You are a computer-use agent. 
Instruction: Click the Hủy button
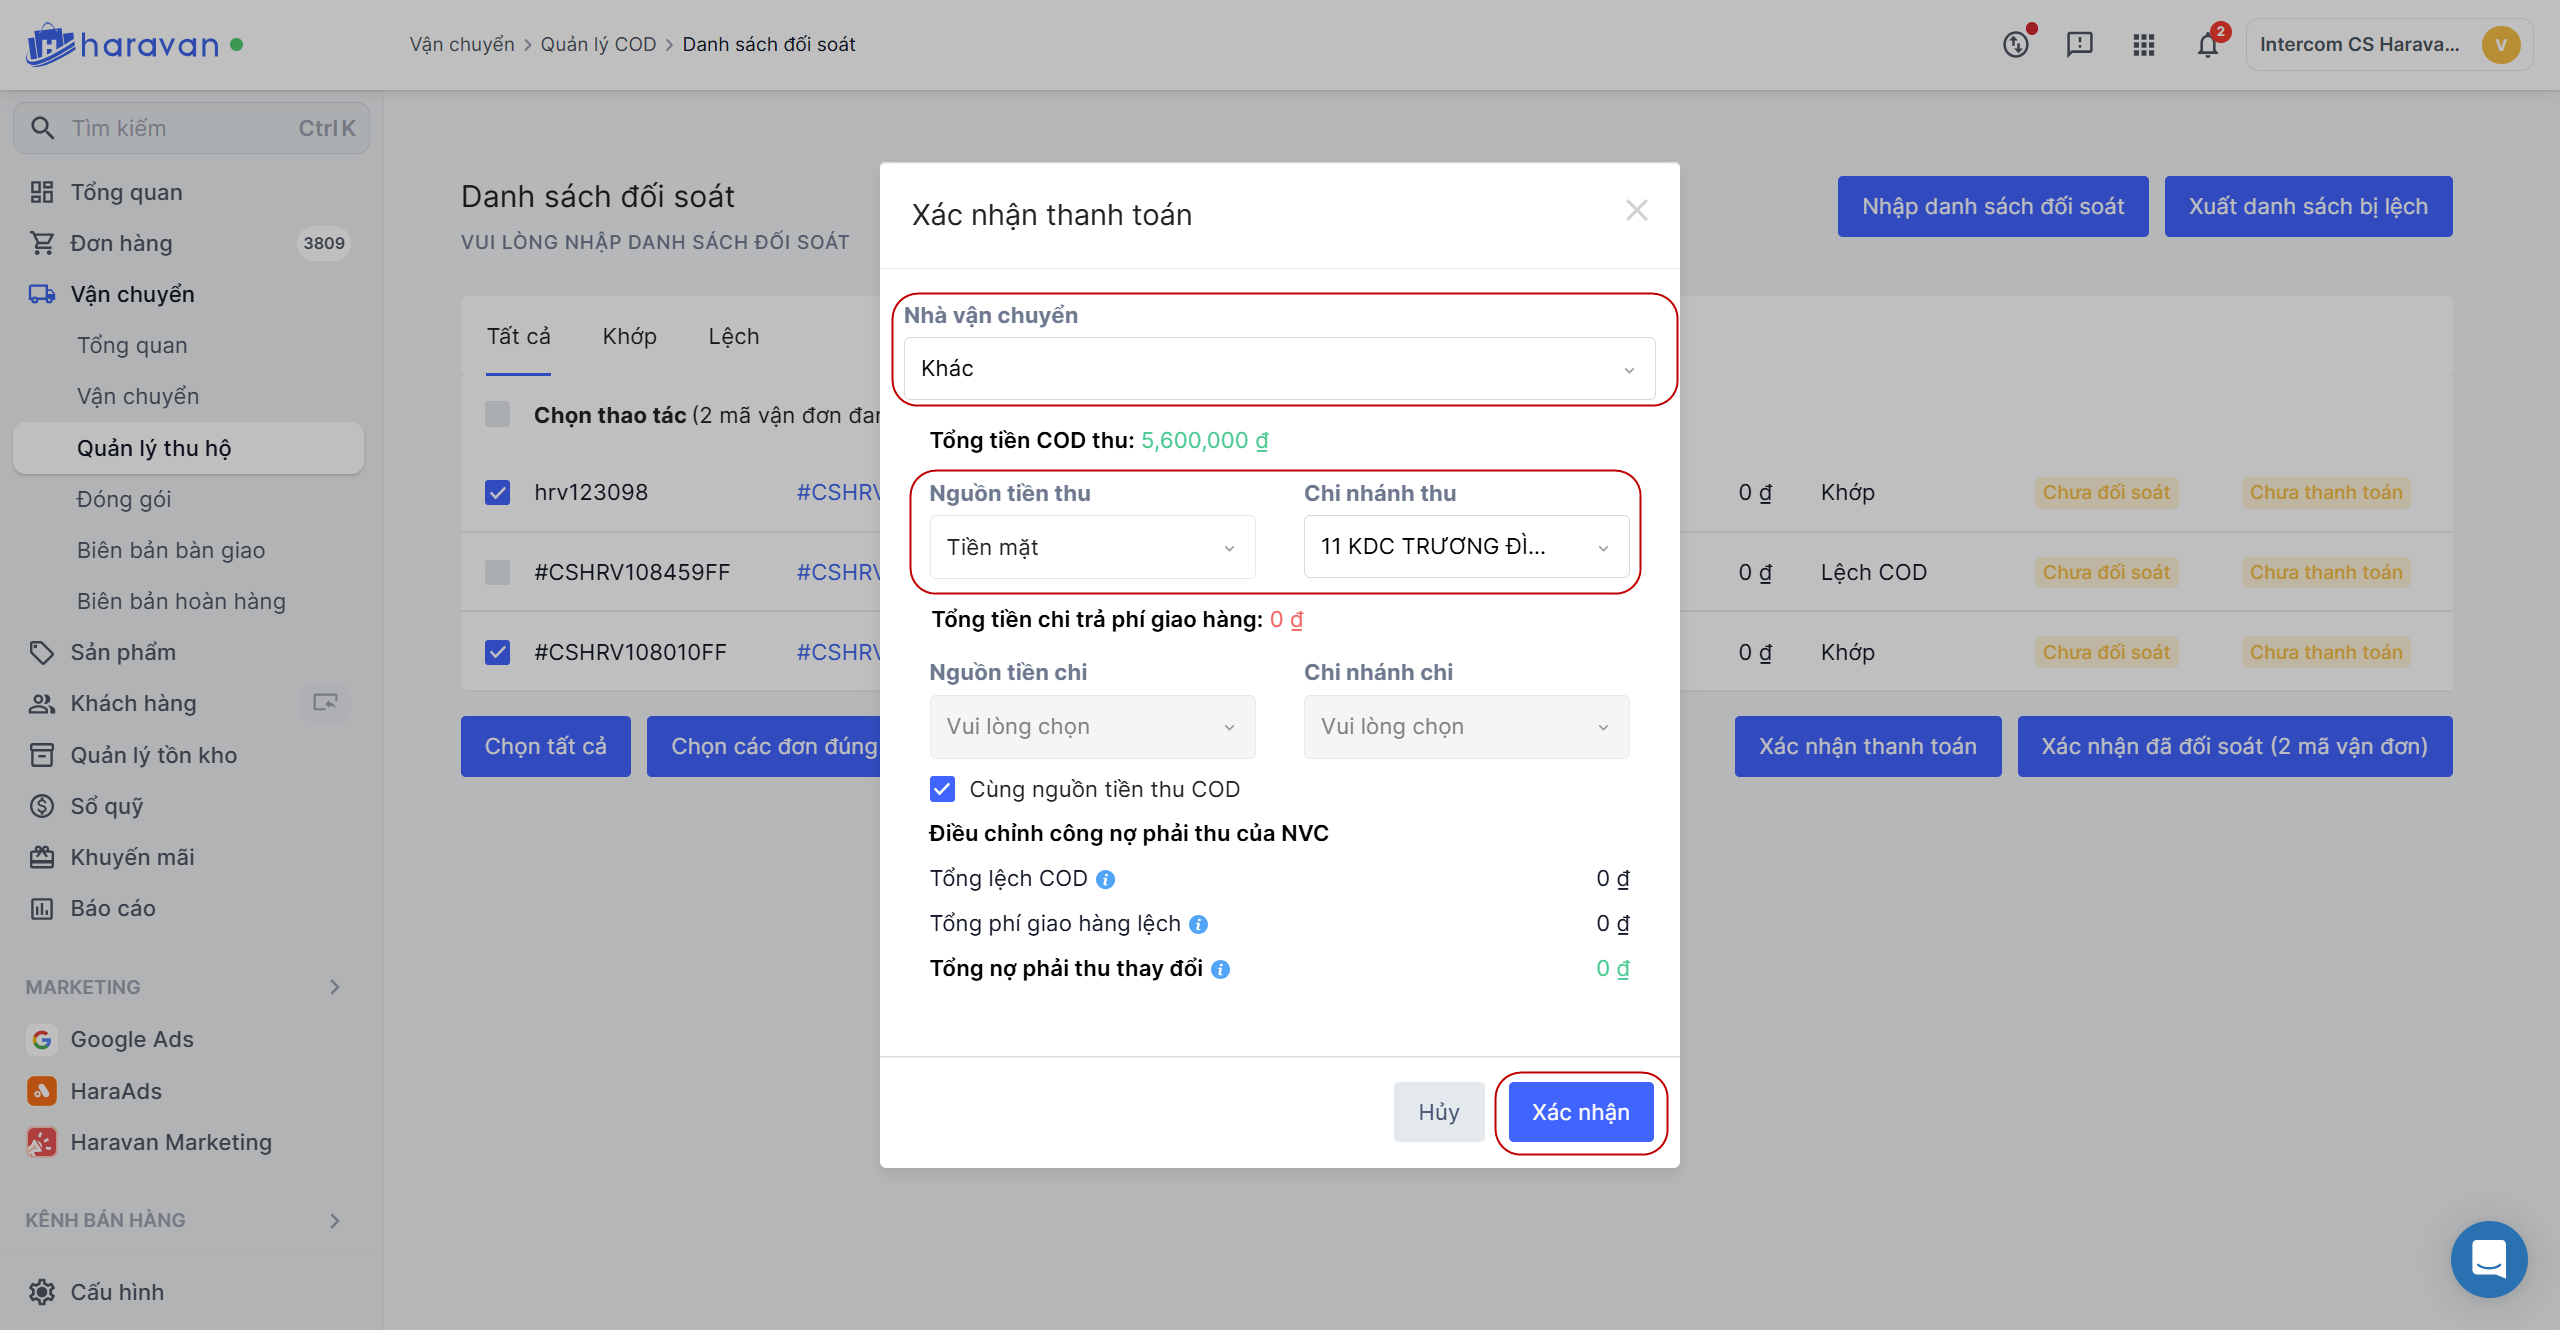click(1438, 1112)
